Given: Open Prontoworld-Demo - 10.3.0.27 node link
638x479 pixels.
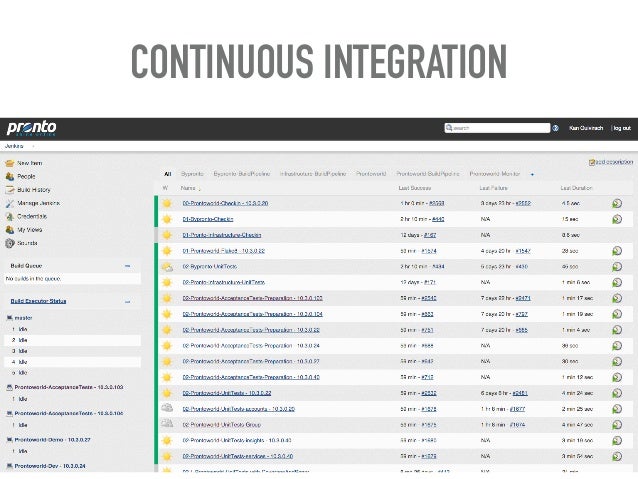Looking at the screenshot, I should pos(52,440).
